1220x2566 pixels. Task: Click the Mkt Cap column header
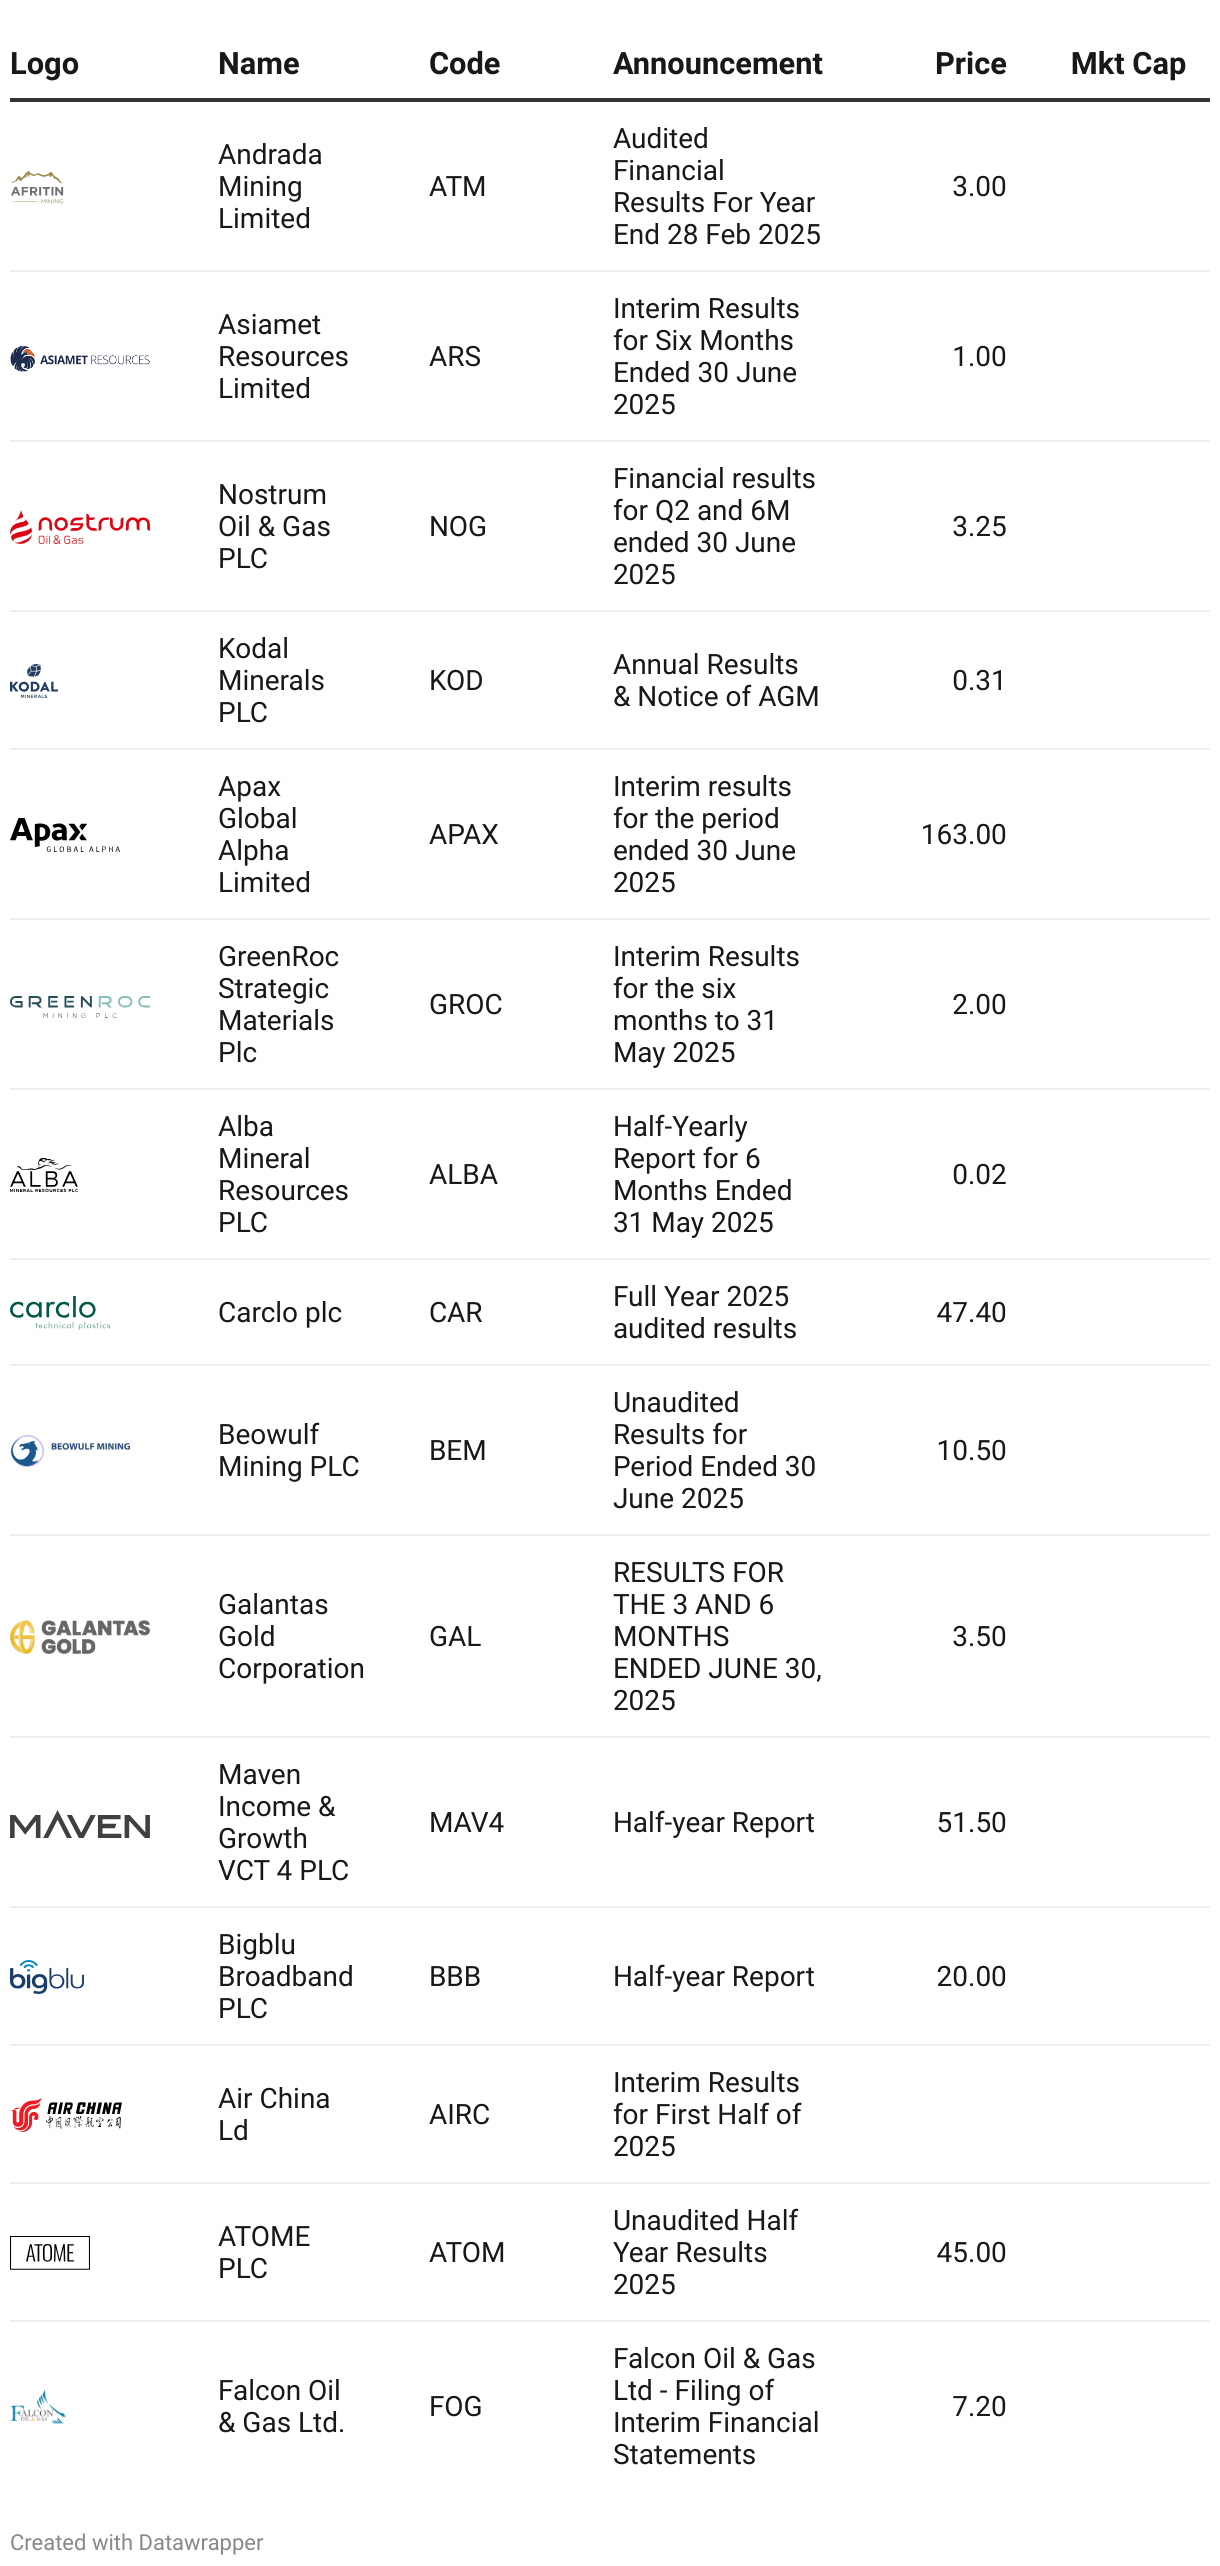[1127, 64]
